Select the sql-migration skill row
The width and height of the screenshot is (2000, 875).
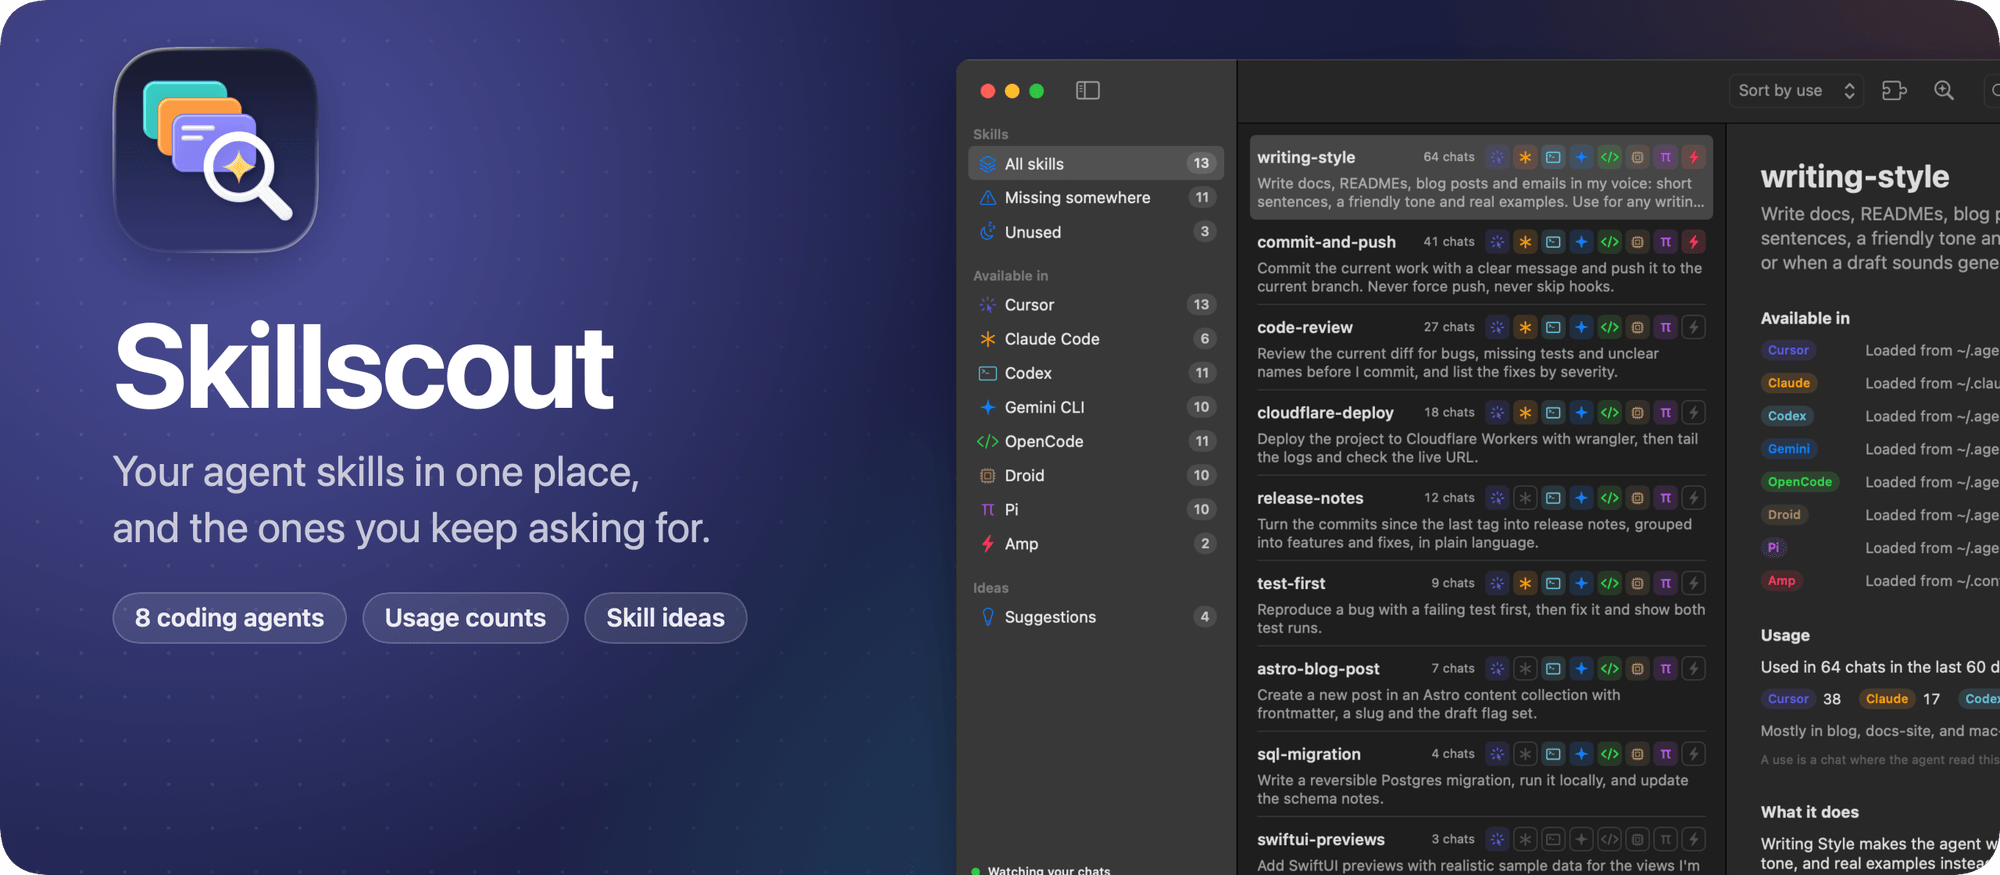(1481, 775)
